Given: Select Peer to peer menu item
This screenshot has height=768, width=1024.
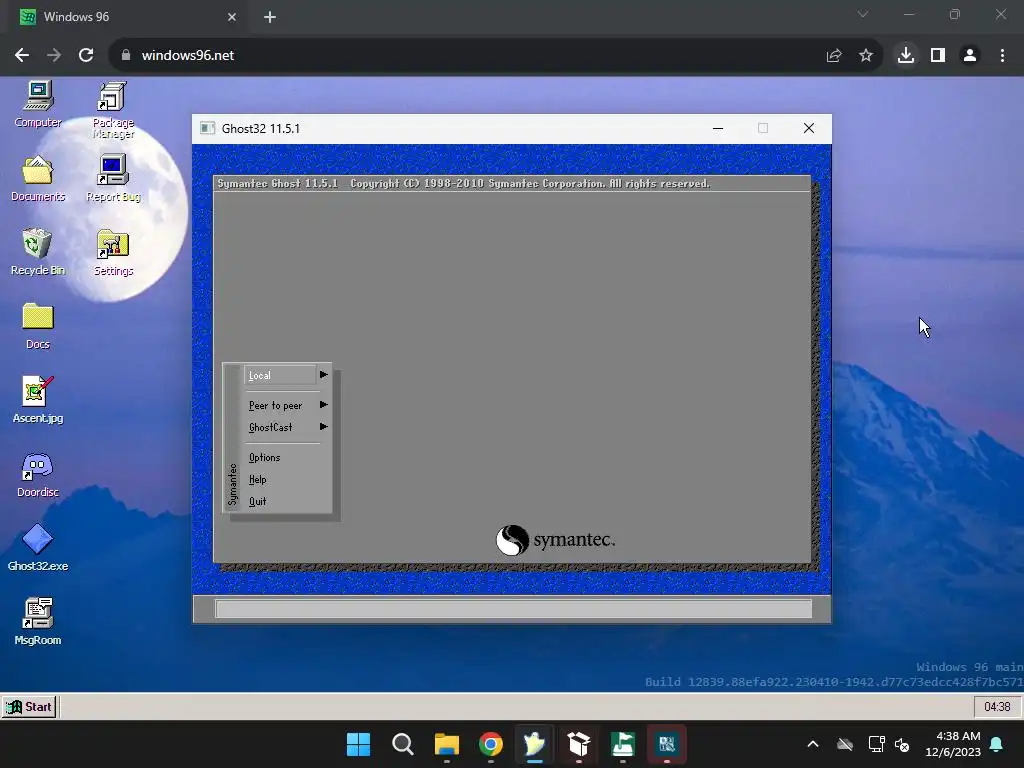Looking at the screenshot, I should pos(275,406).
